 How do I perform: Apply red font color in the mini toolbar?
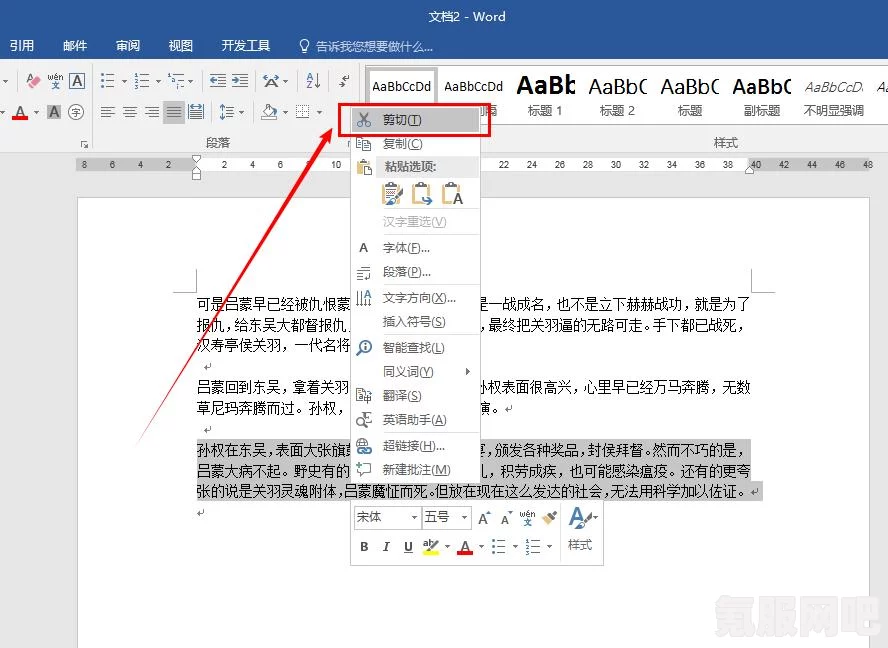click(x=465, y=547)
